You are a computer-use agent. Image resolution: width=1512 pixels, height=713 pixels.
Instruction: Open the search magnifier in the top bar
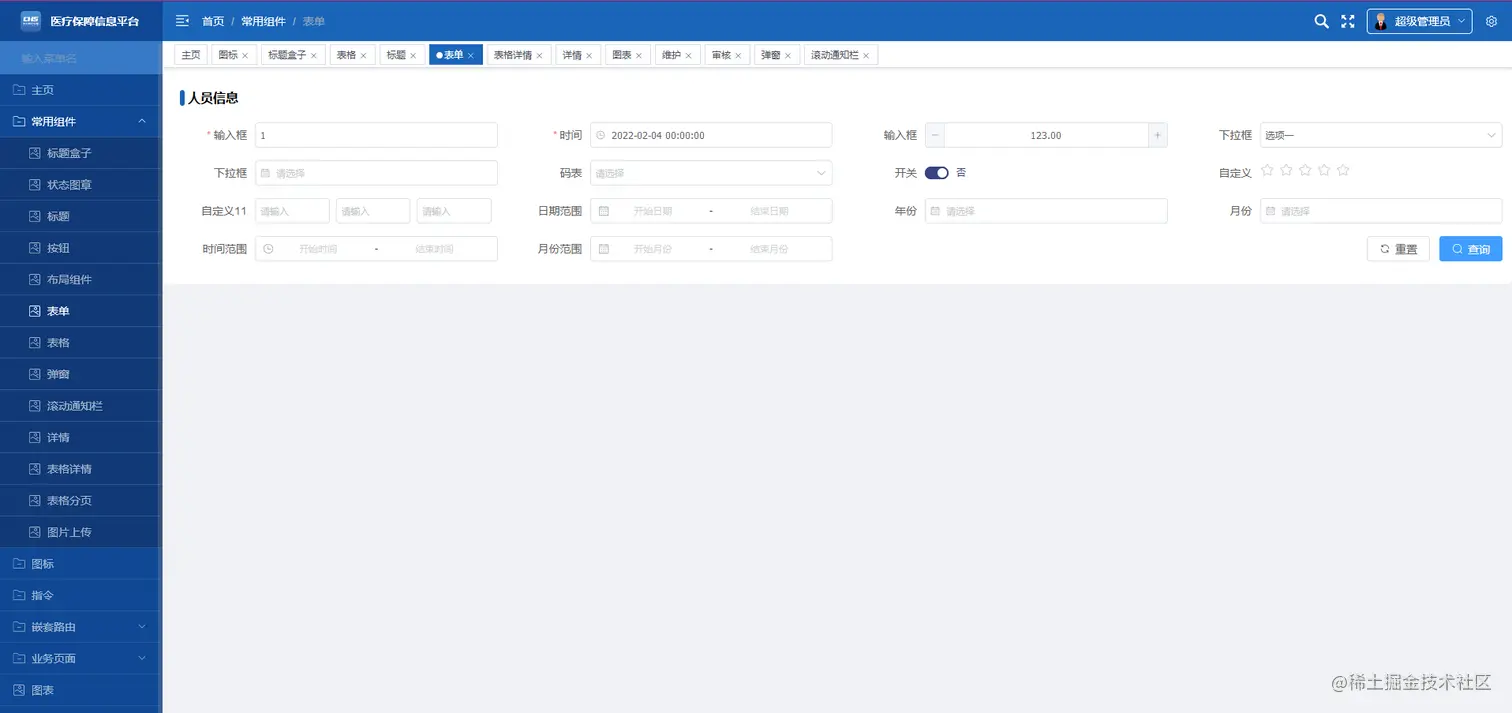tap(1321, 21)
